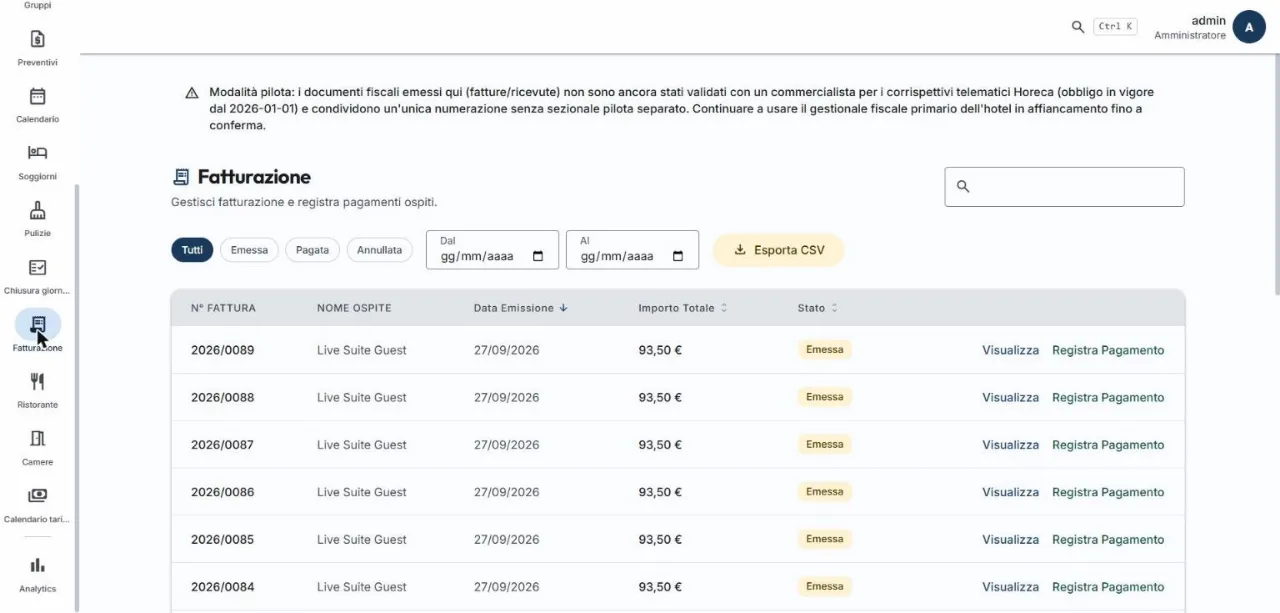Registra Pagamento for invoice 2026/0088

(x=1108, y=397)
